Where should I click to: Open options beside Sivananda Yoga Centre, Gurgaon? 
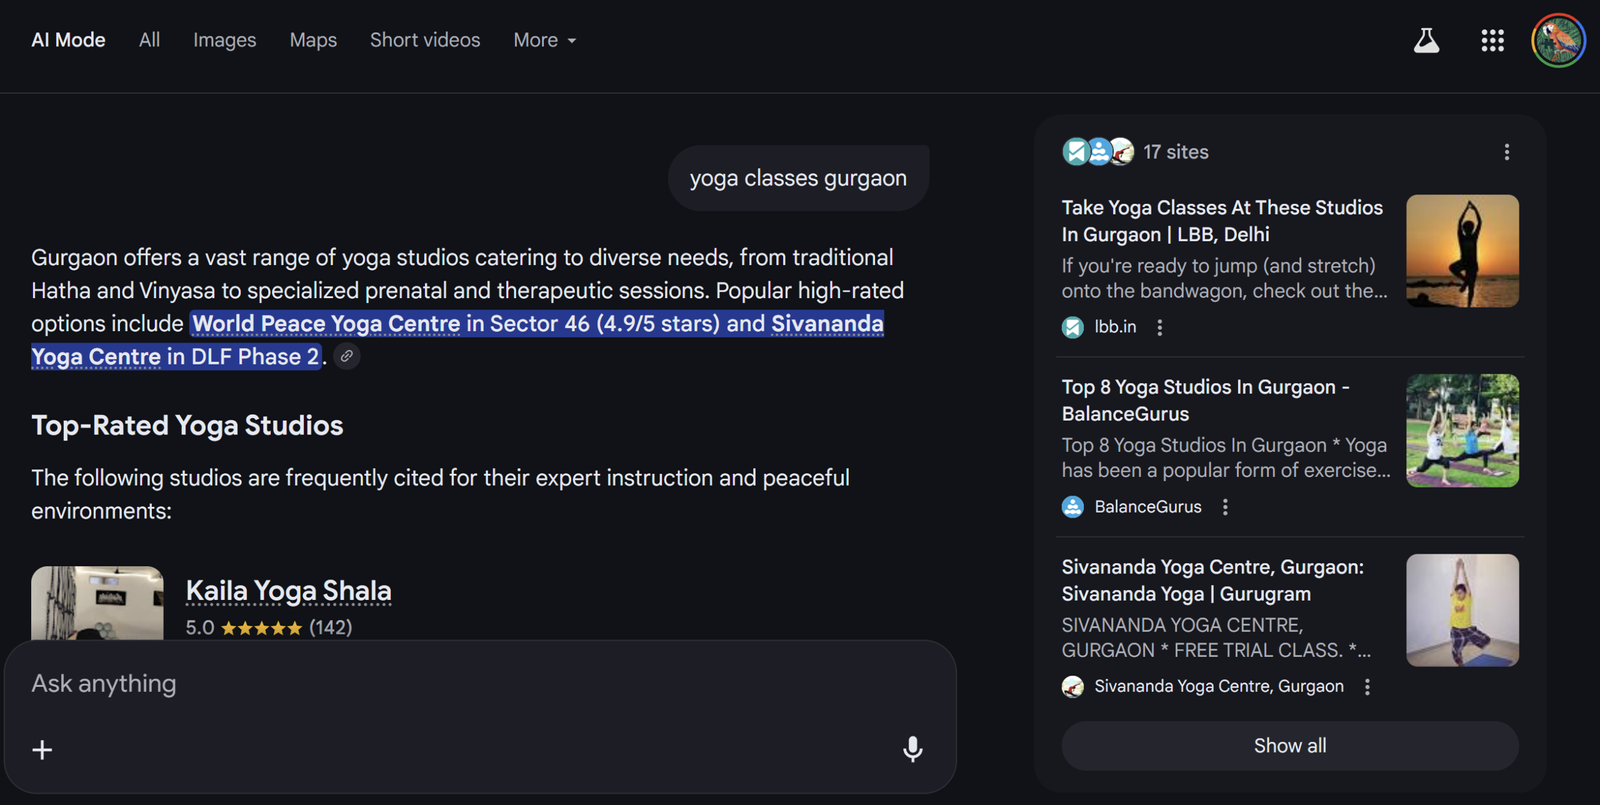click(x=1367, y=687)
